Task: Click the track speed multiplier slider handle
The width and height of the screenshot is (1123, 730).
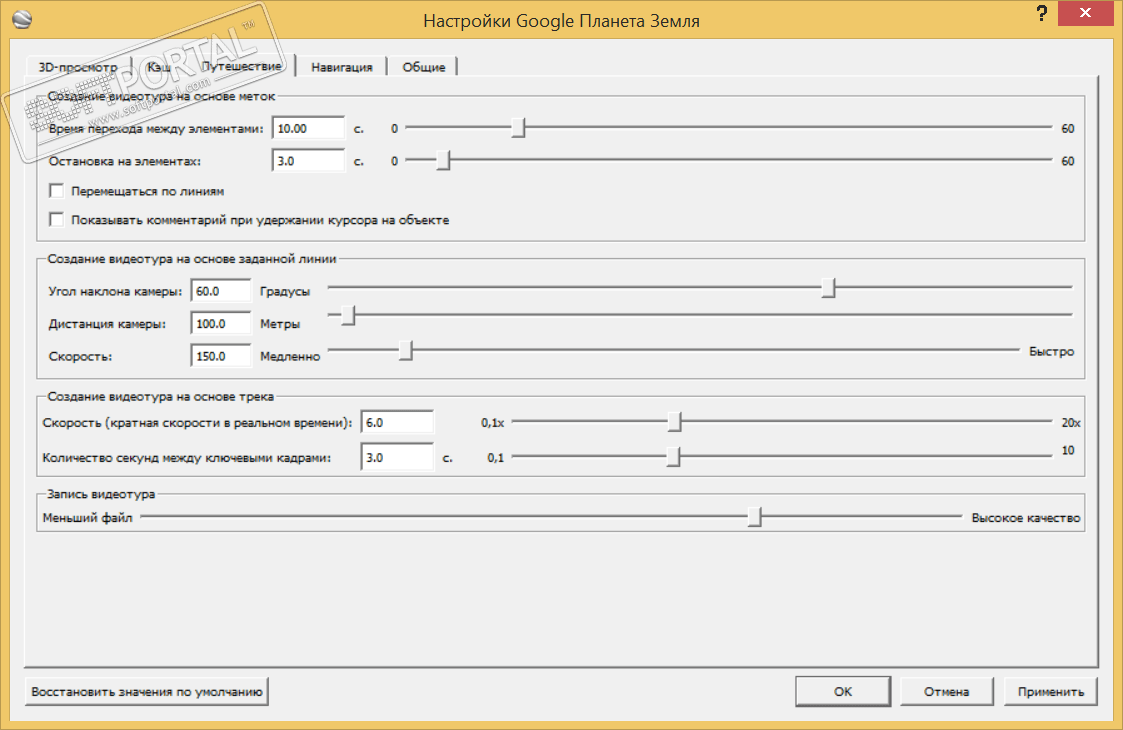Action: click(x=675, y=422)
